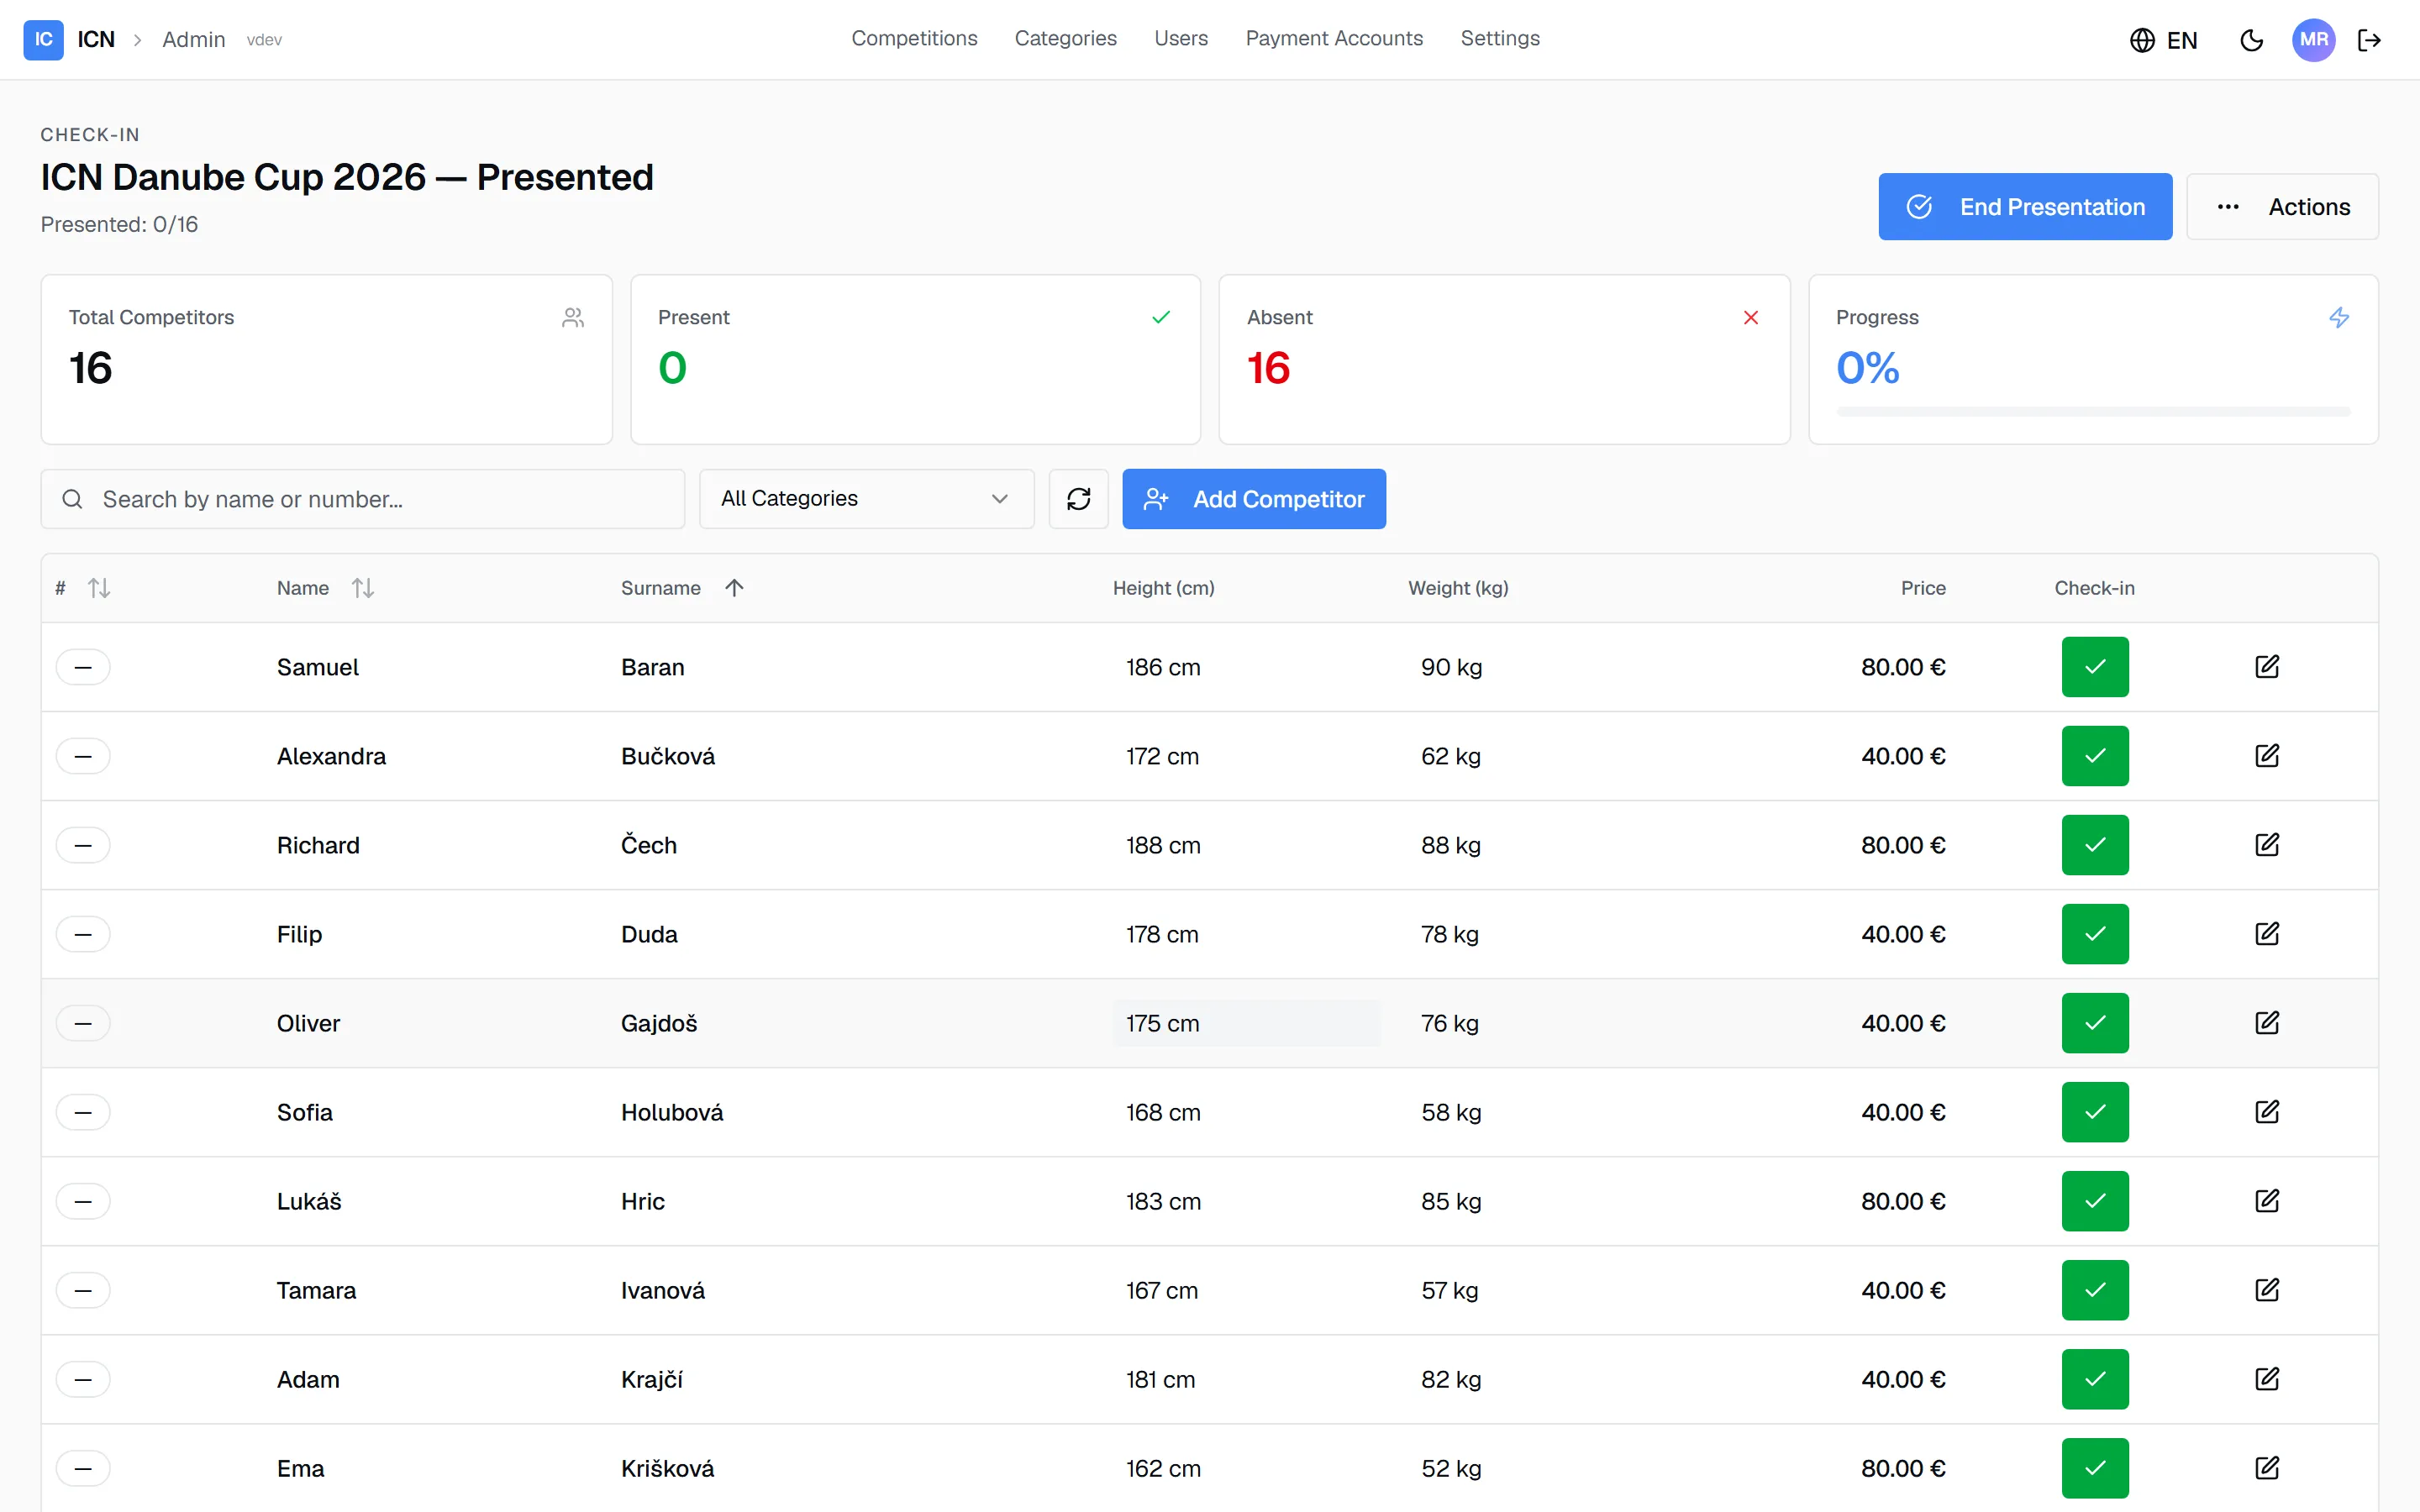The height and width of the screenshot is (1512, 2420).
Task: Open the Actions menu
Action: tap(2282, 207)
